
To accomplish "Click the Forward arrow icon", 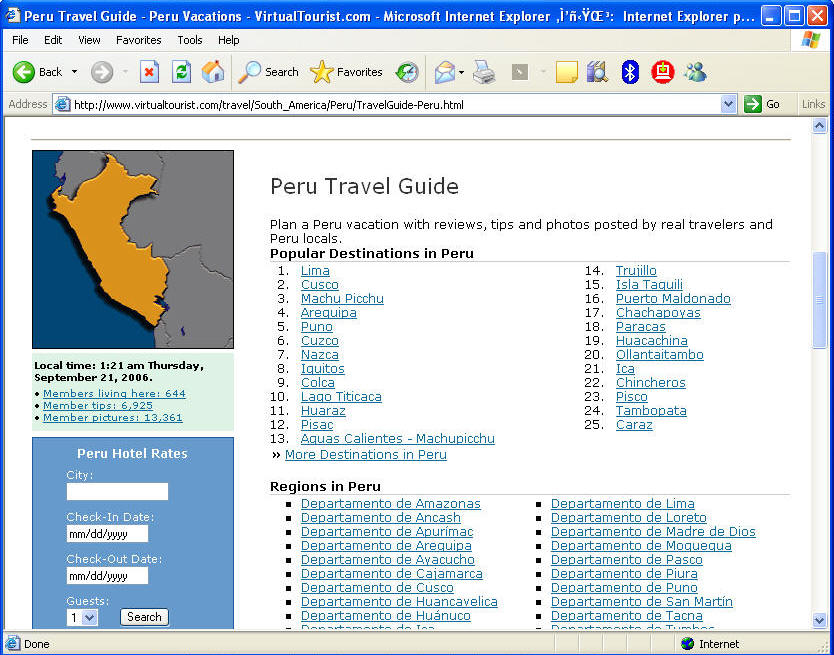I will click(x=102, y=72).
